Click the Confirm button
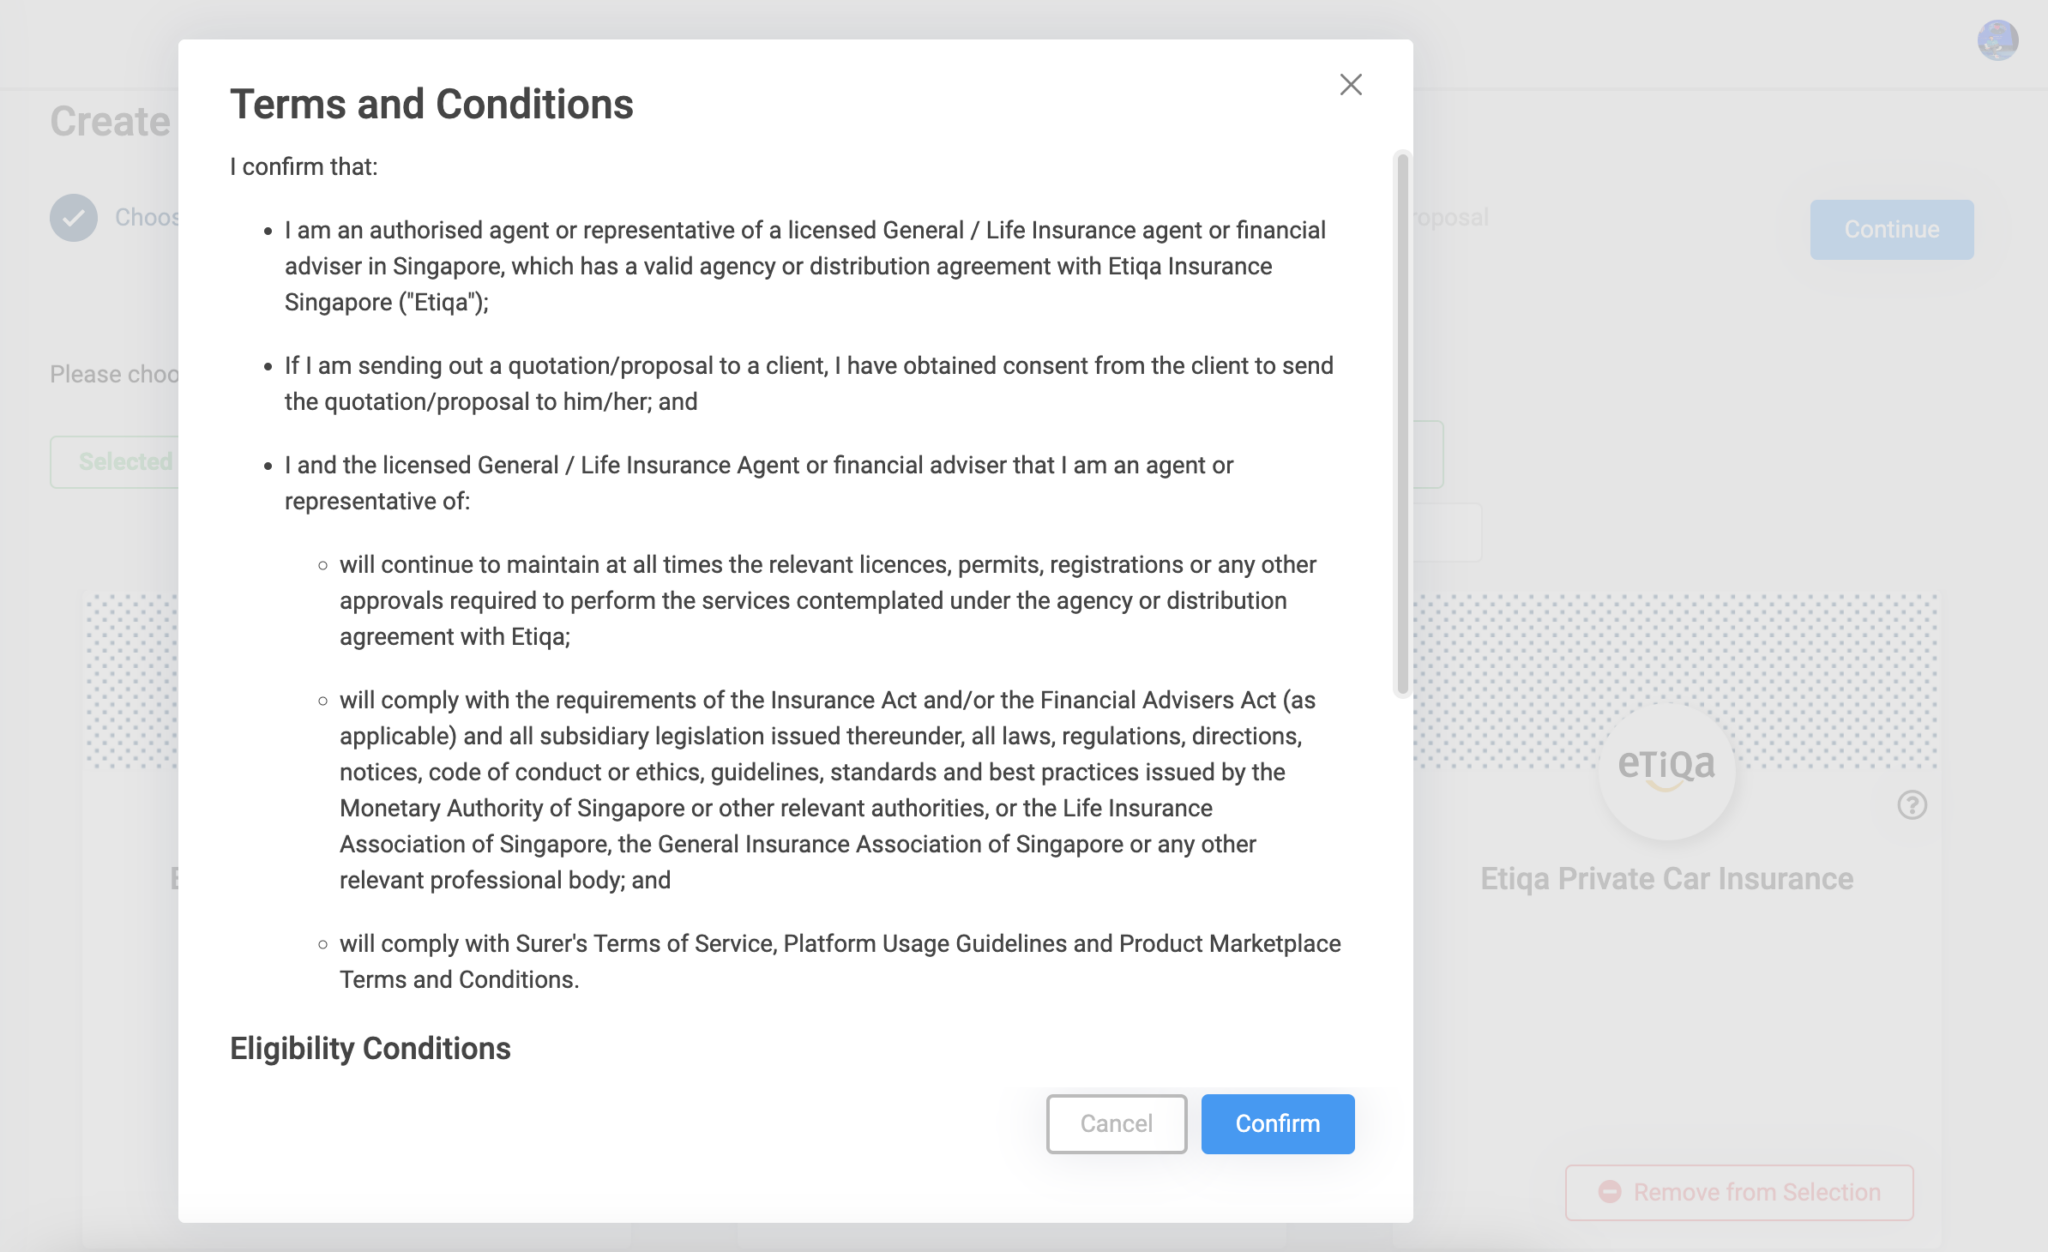The height and width of the screenshot is (1252, 2048). (1277, 1124)
